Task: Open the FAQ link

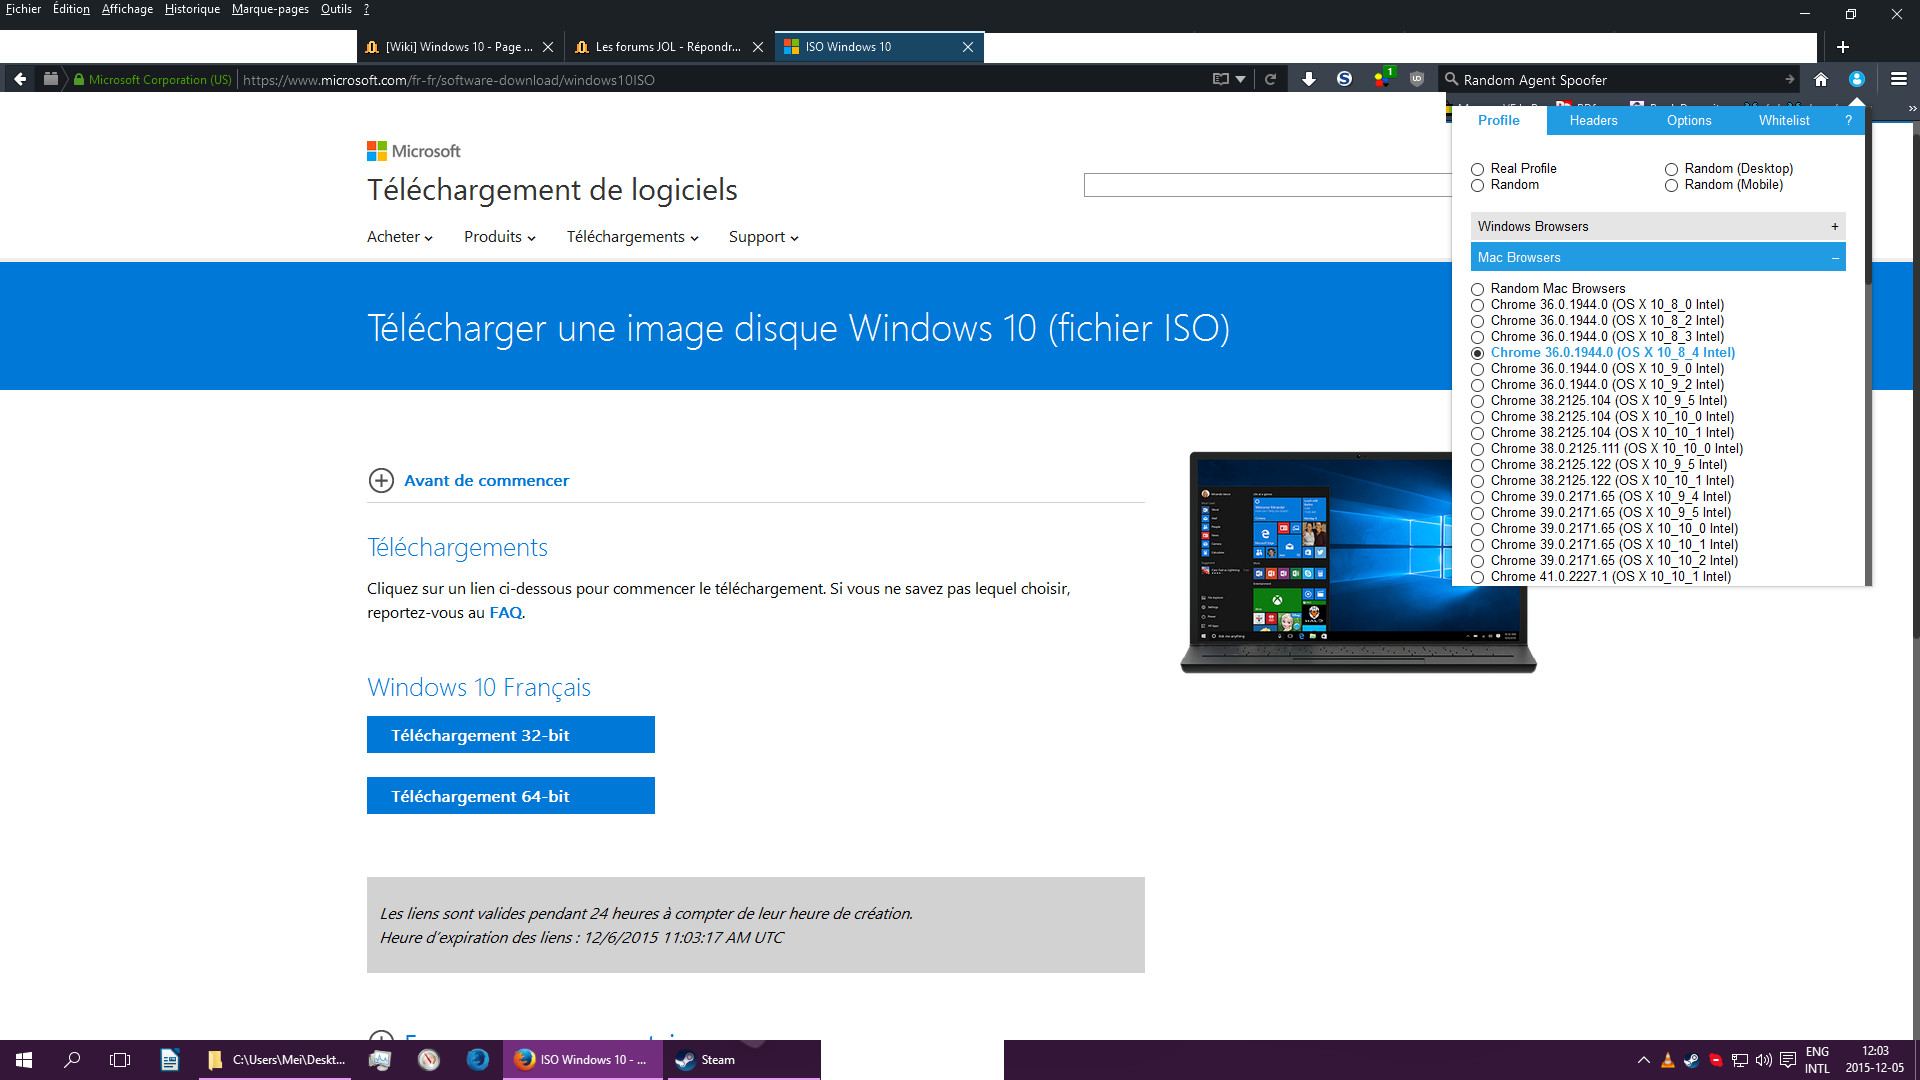Action: [x=505, y=613]
